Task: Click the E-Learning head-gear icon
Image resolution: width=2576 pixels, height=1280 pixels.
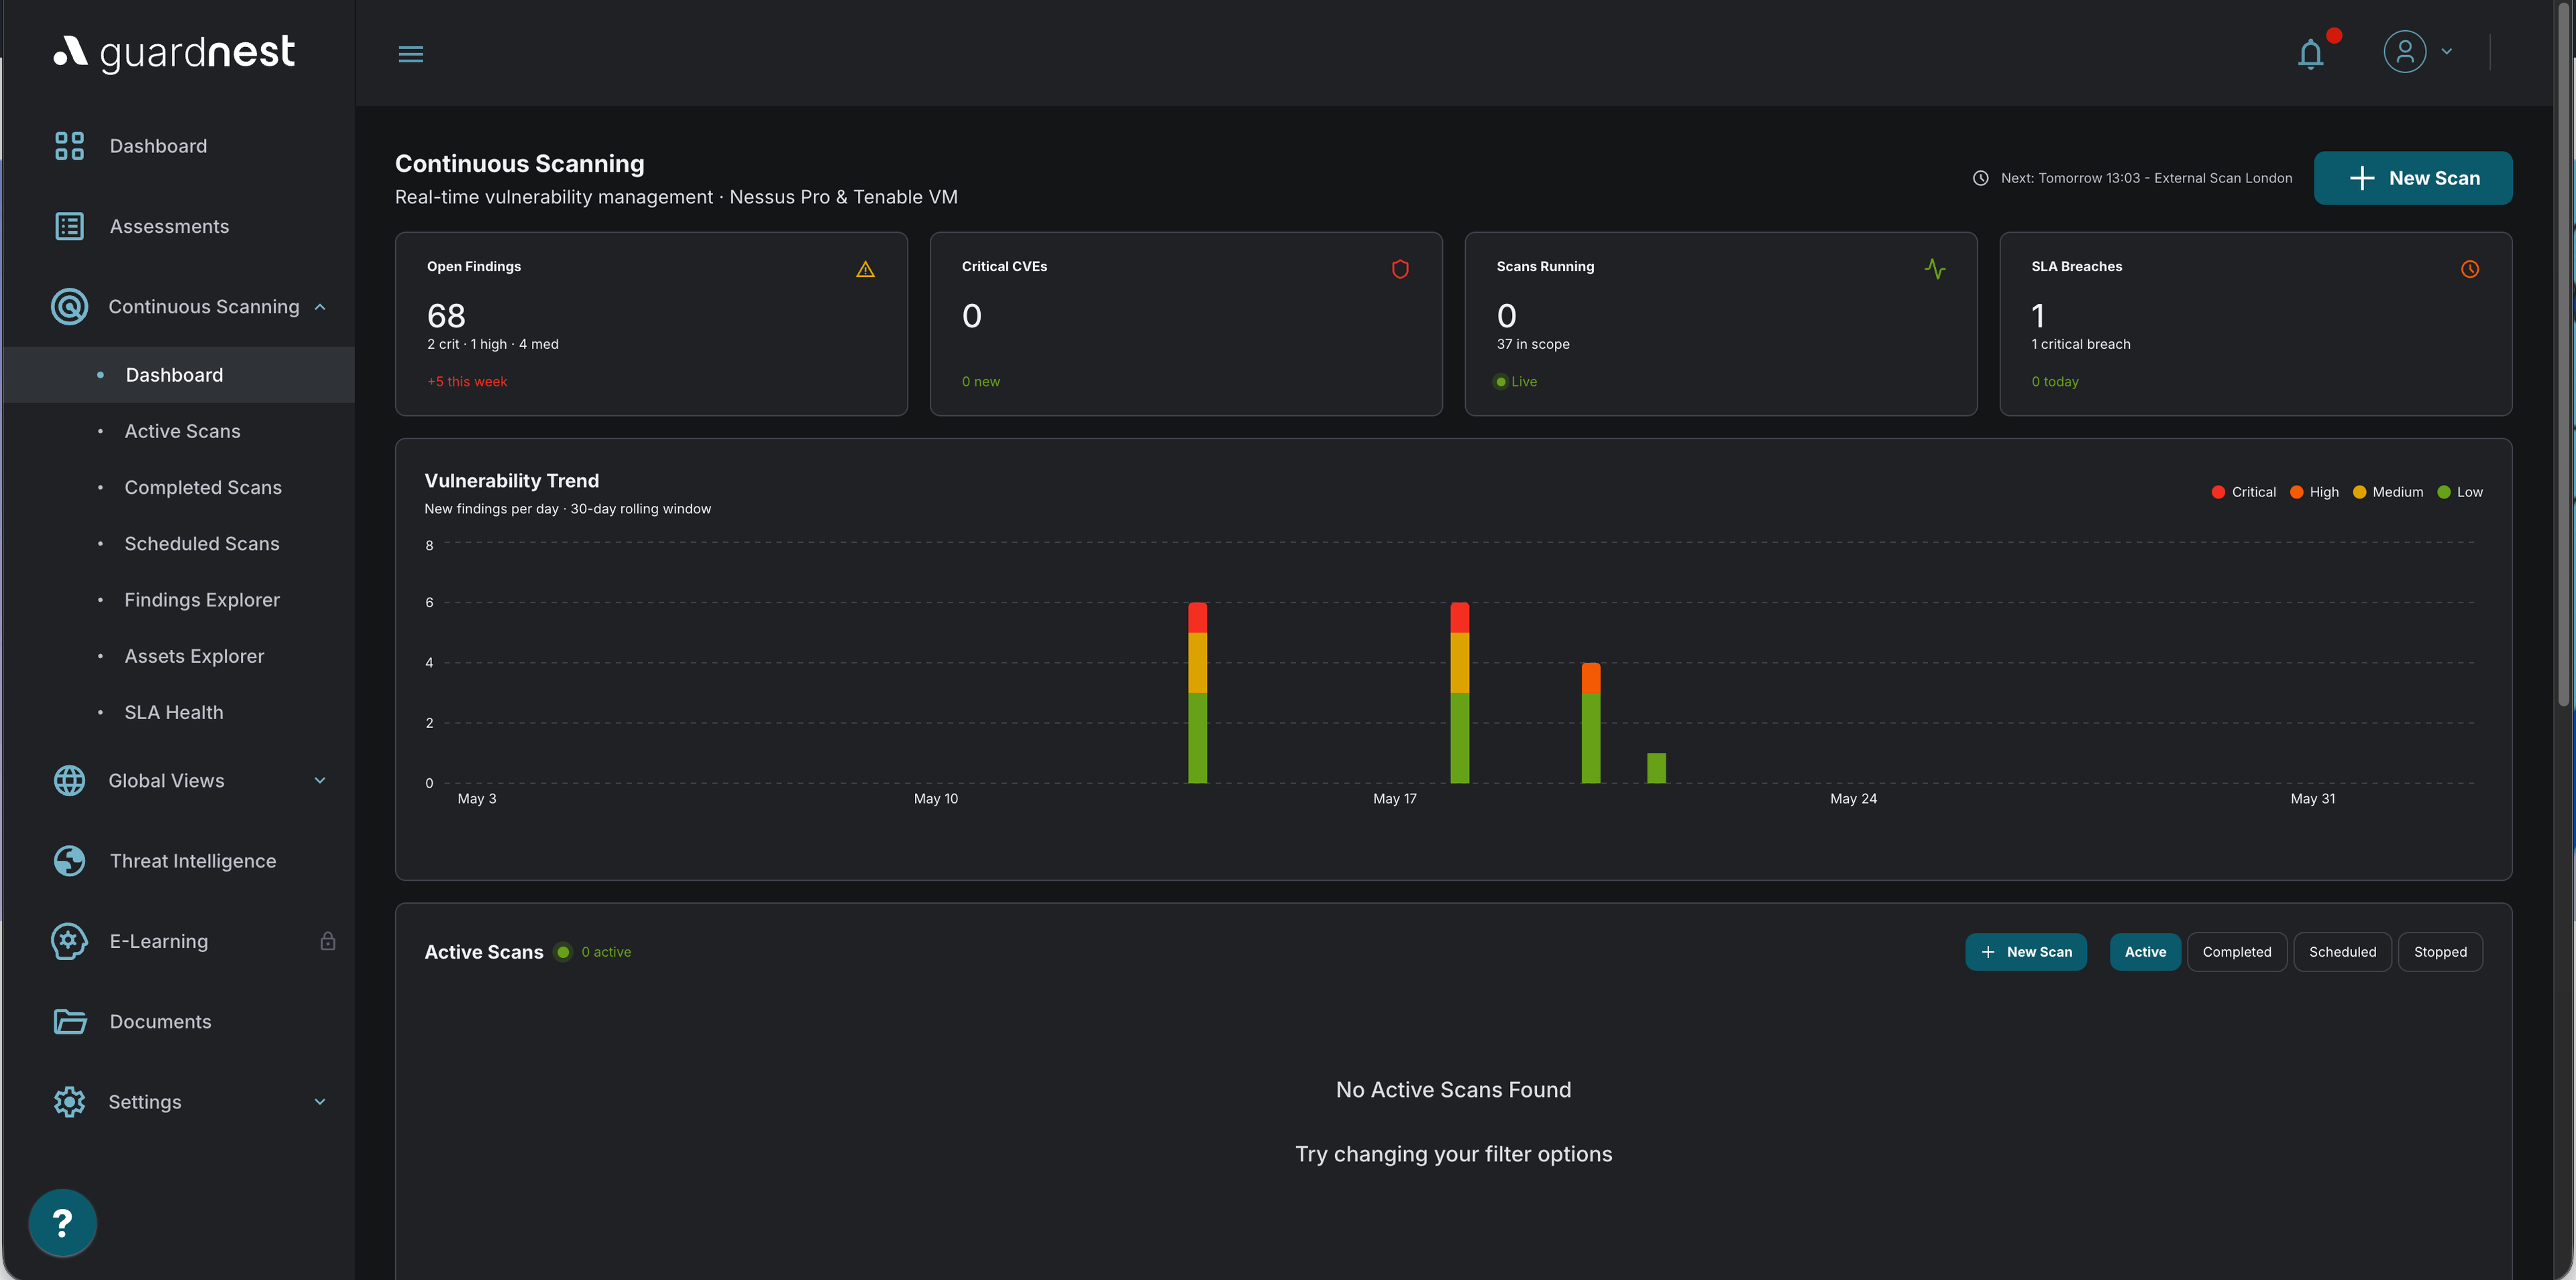Action: point(69,941)
